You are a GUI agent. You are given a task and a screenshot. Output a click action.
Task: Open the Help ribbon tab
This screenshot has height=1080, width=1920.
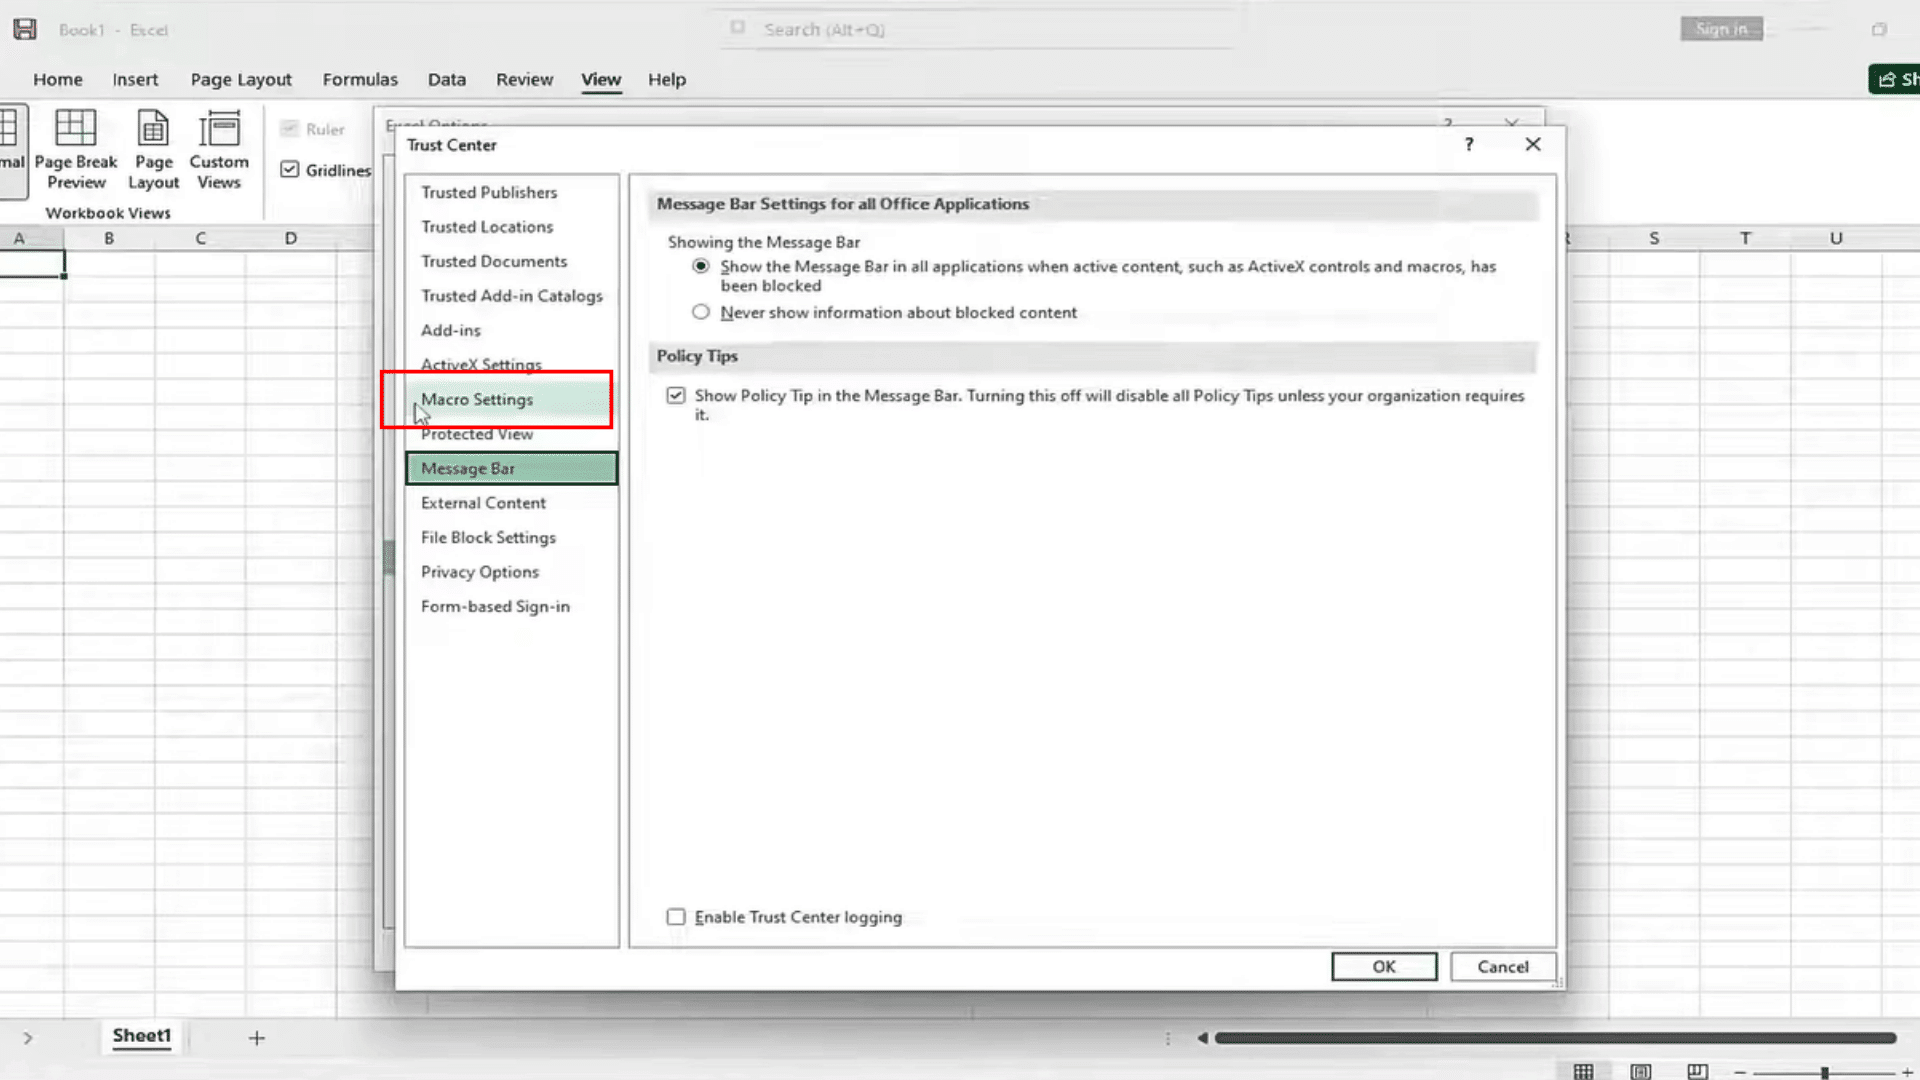[x=667, y=79]
